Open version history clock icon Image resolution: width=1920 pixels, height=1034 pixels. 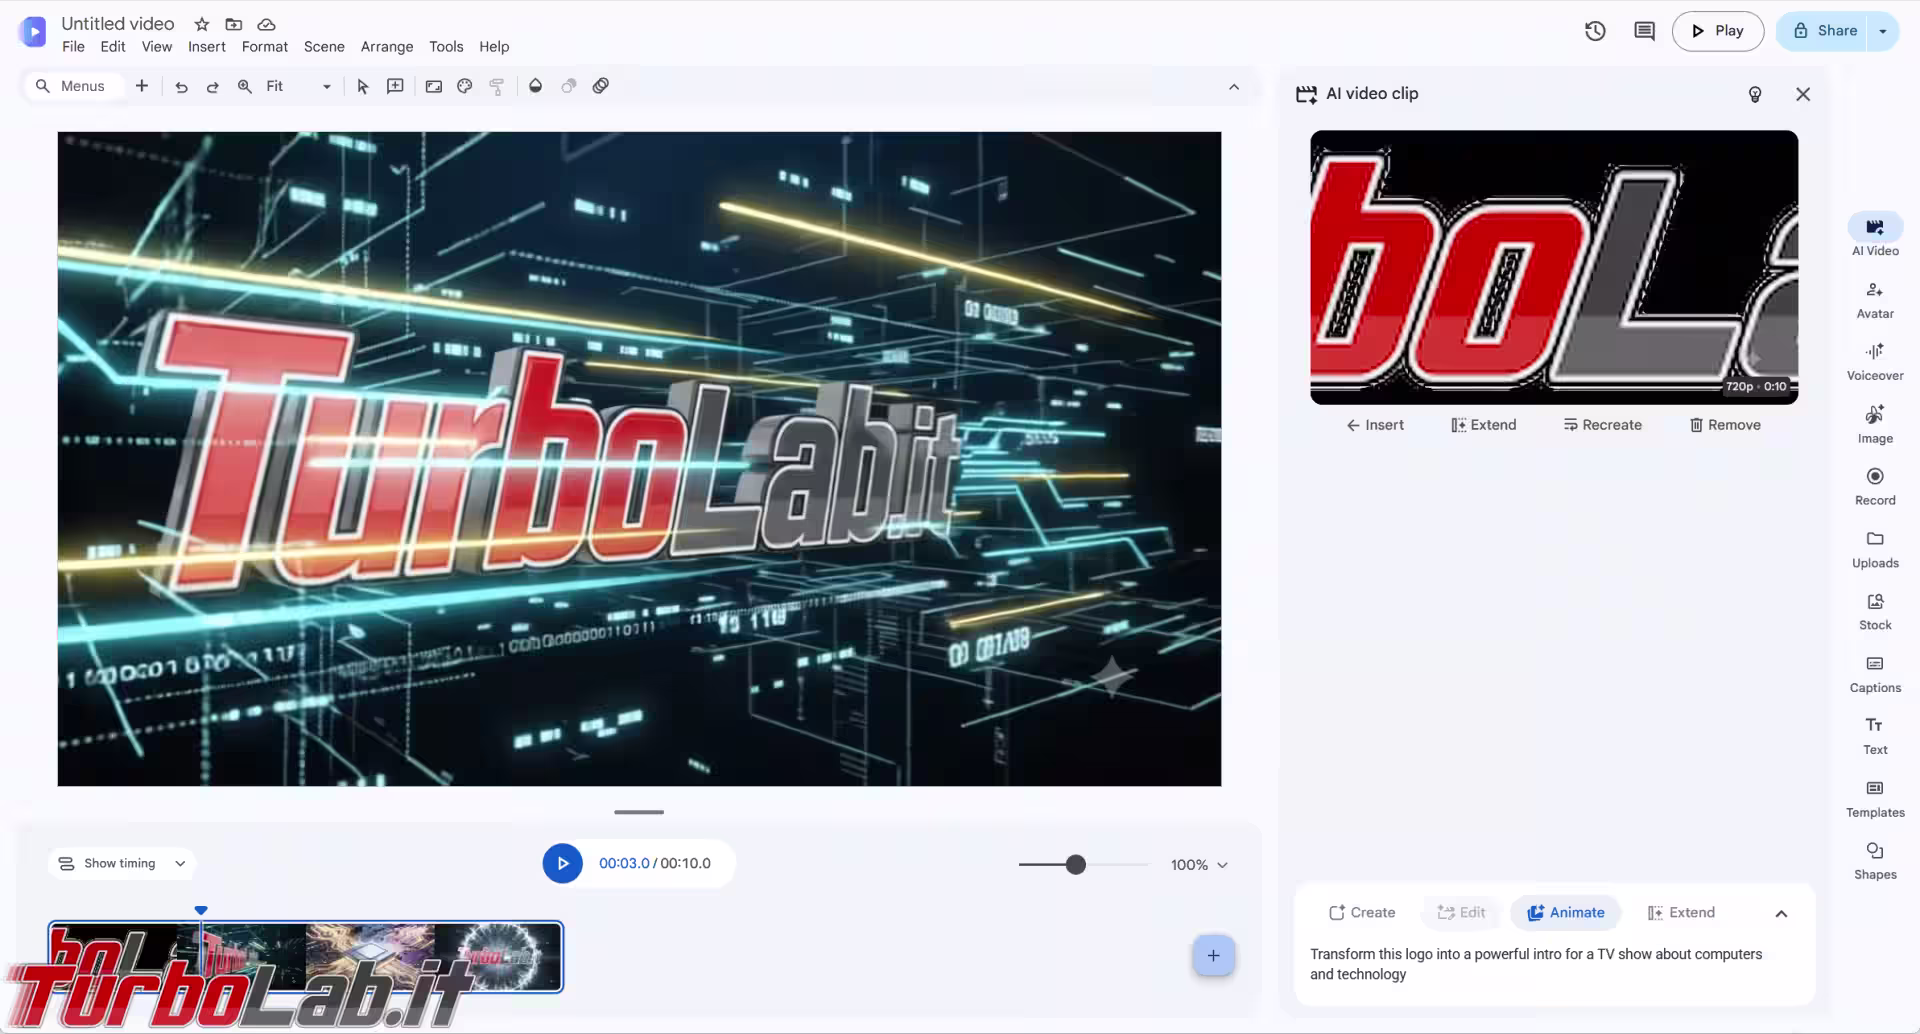(x=1595, y=31)
